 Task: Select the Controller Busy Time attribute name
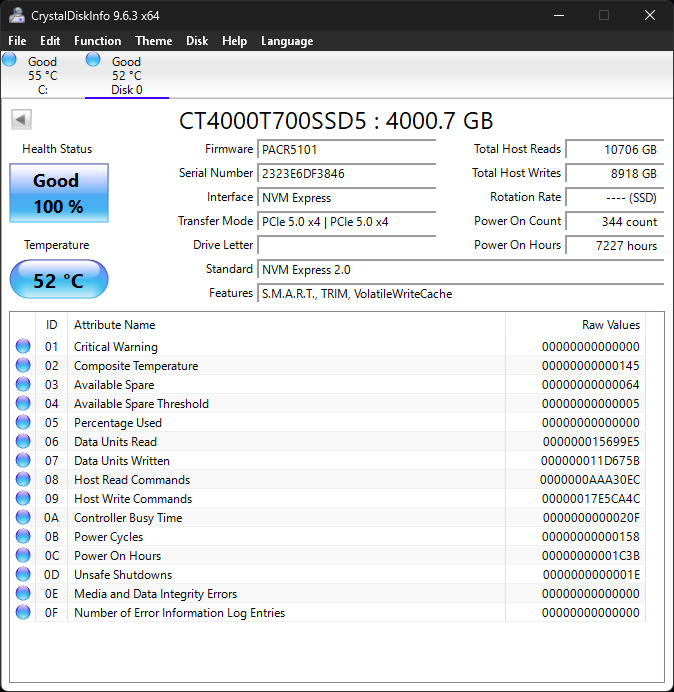click(128, 518)
